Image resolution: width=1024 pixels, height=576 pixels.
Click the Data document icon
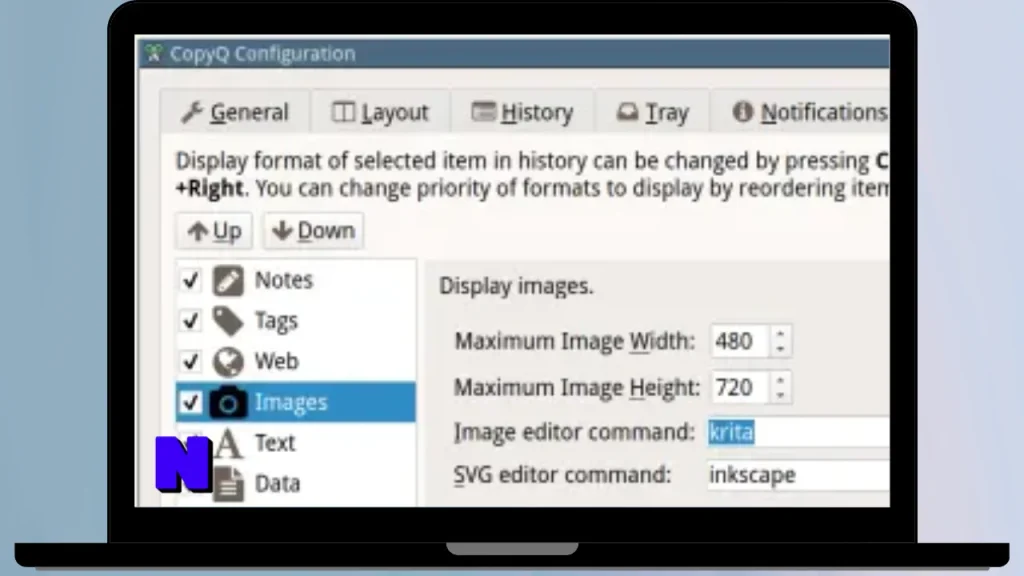[x=228, y=484]
